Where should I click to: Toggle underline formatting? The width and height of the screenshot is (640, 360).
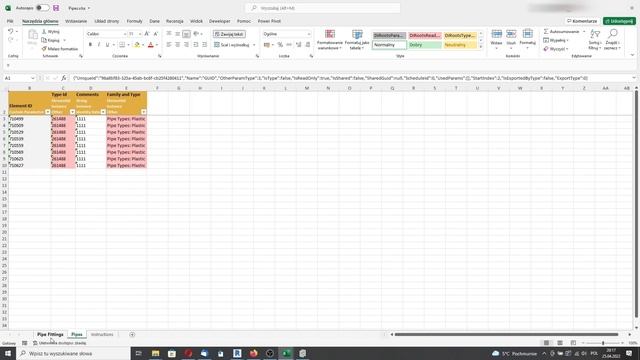click(x=107, y=44)
